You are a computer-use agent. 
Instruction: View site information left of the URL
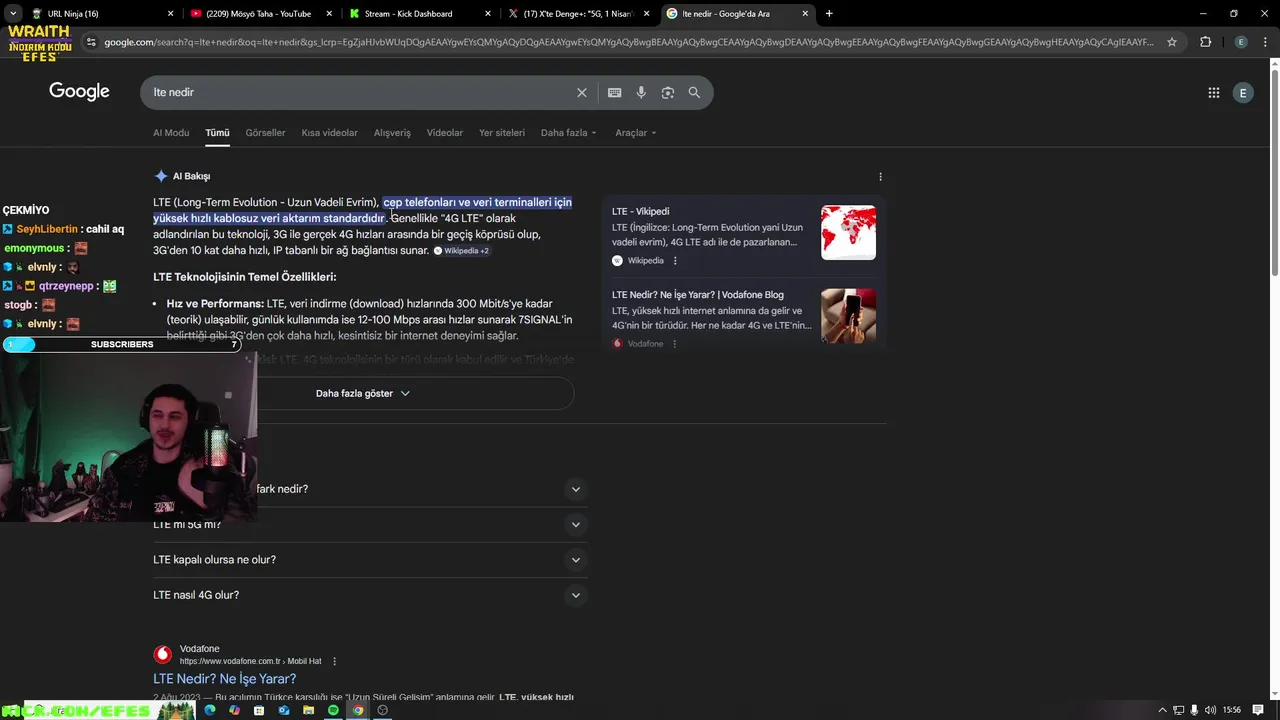tap(91, 42)
